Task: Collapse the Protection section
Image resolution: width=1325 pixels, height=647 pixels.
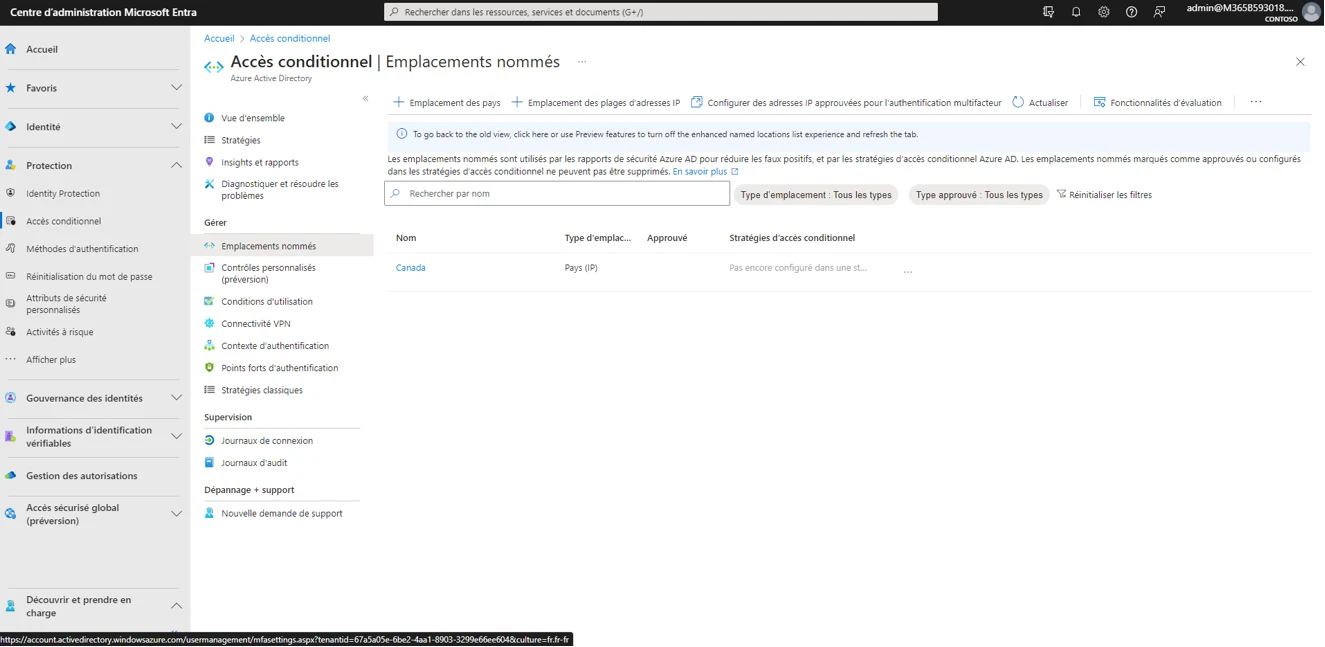Action: pos(176,166)
